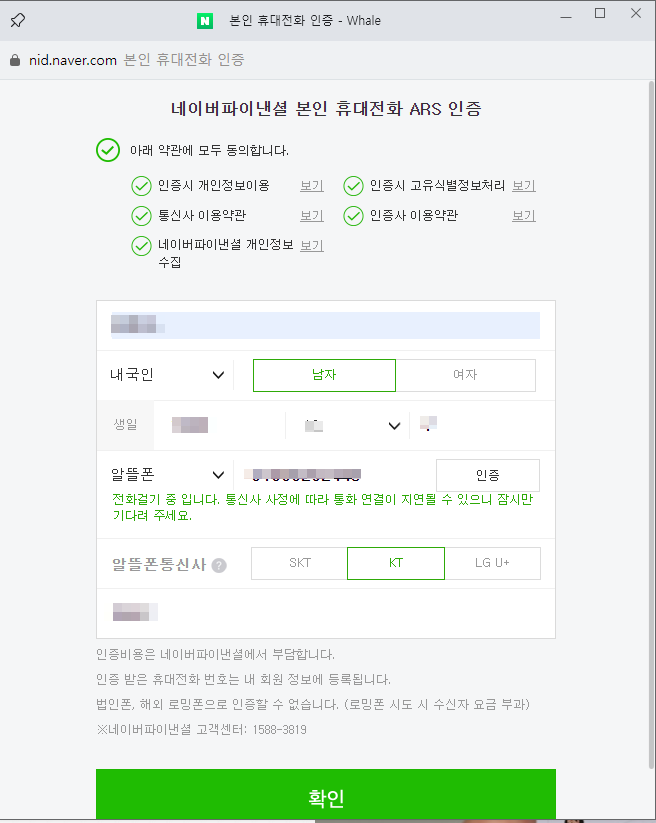Image resolution: width=656 pixels, height=823 pixels.
Task: Click the green Naver N favicon
Action: [x=205, y=21]
